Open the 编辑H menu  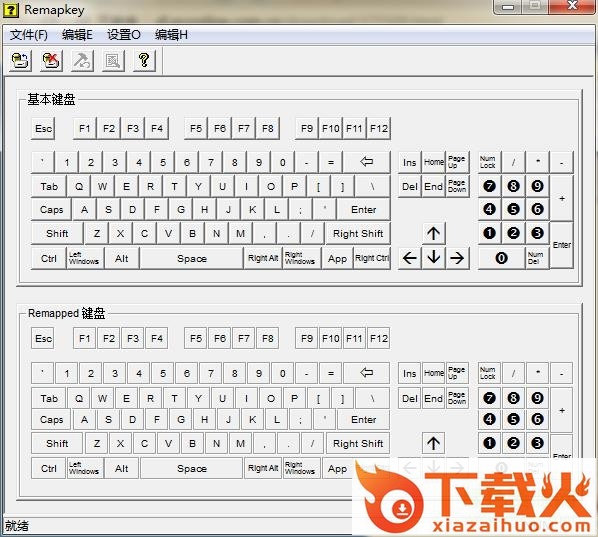click(x=171, y=35)
